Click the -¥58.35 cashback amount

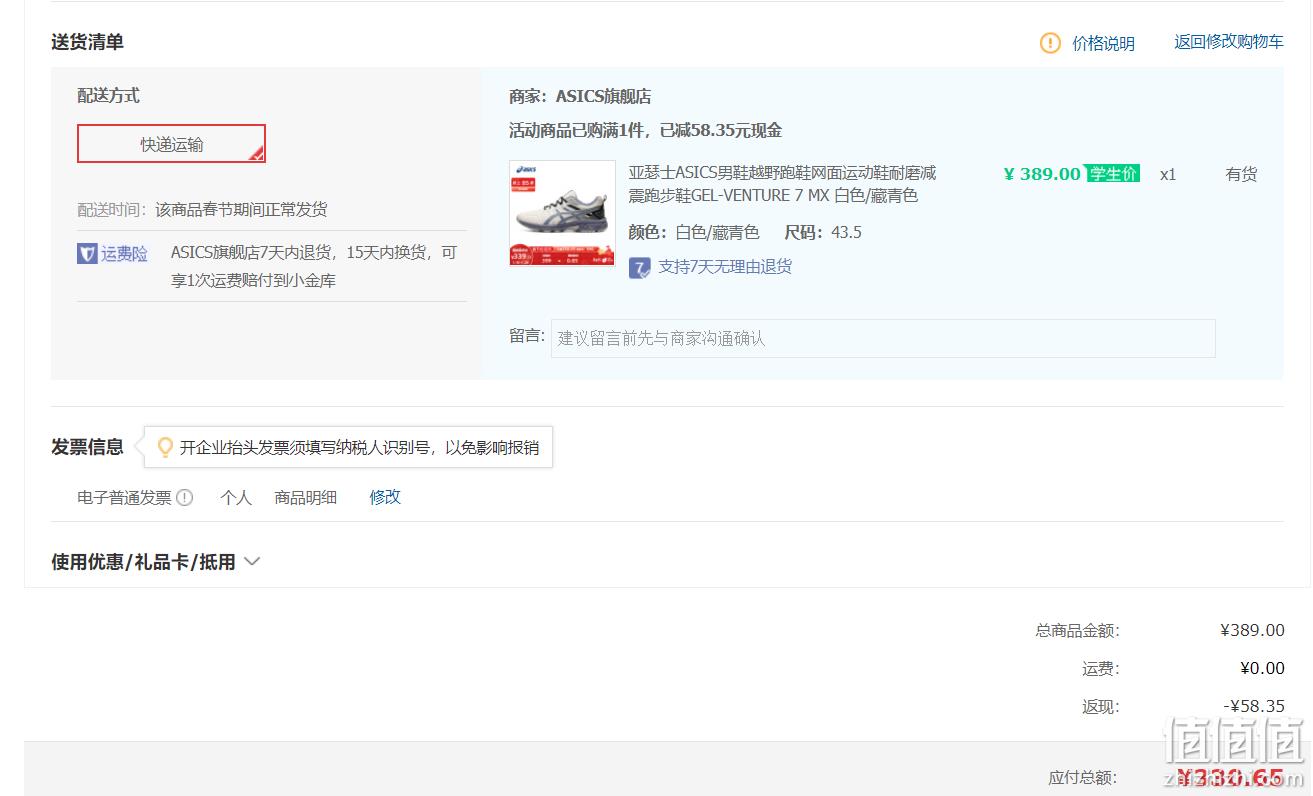[1254, 706]
